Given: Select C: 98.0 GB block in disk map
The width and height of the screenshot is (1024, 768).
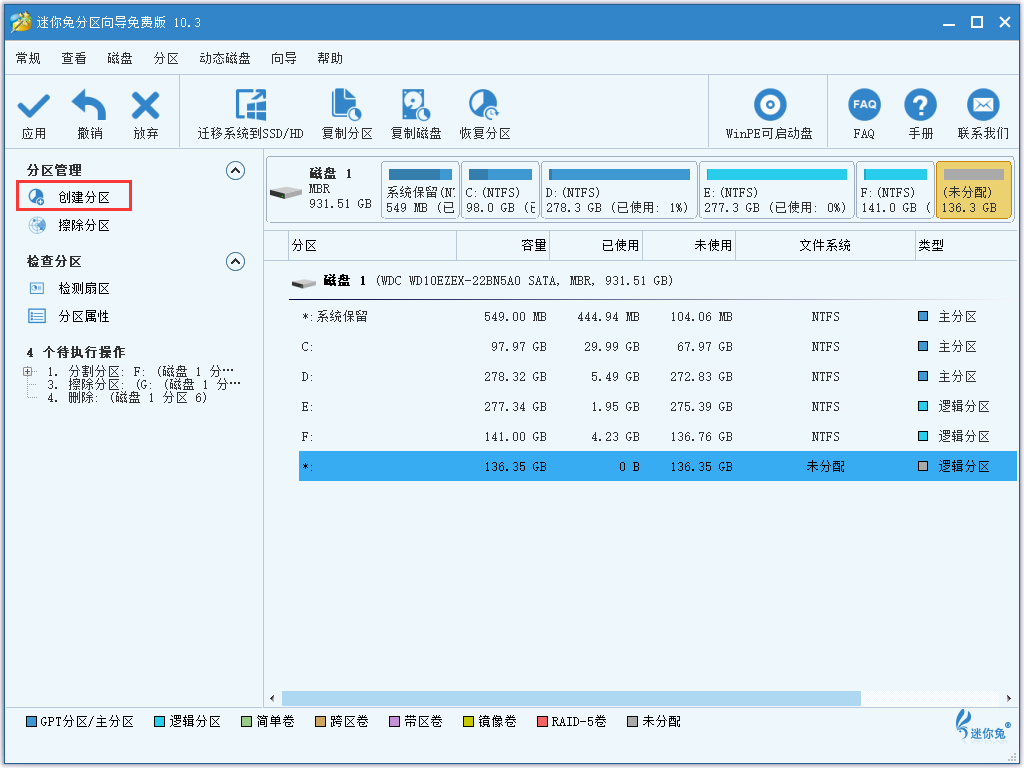Looking at the screenshot, I should click(x=500, y=190).
